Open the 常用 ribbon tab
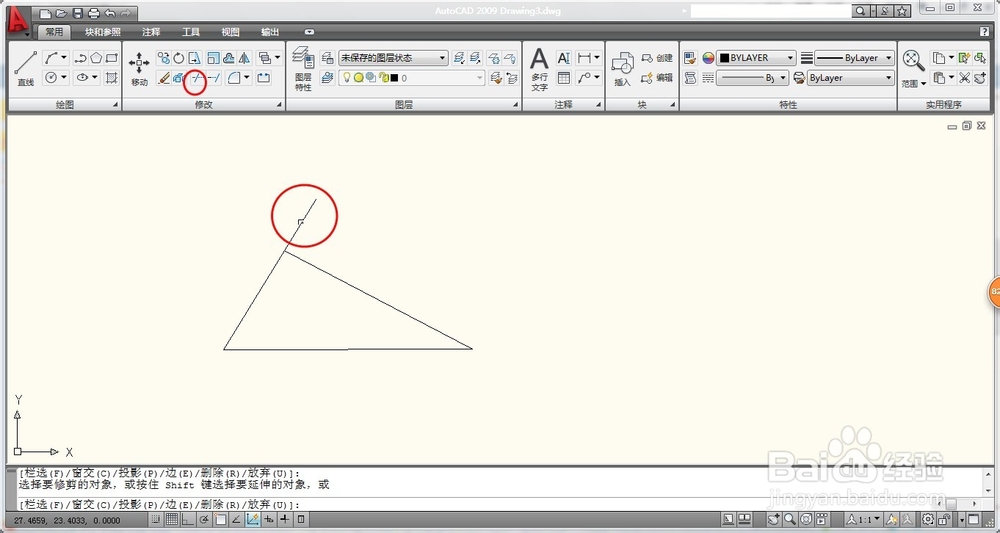1000x533 pixels. pos(54,32)
